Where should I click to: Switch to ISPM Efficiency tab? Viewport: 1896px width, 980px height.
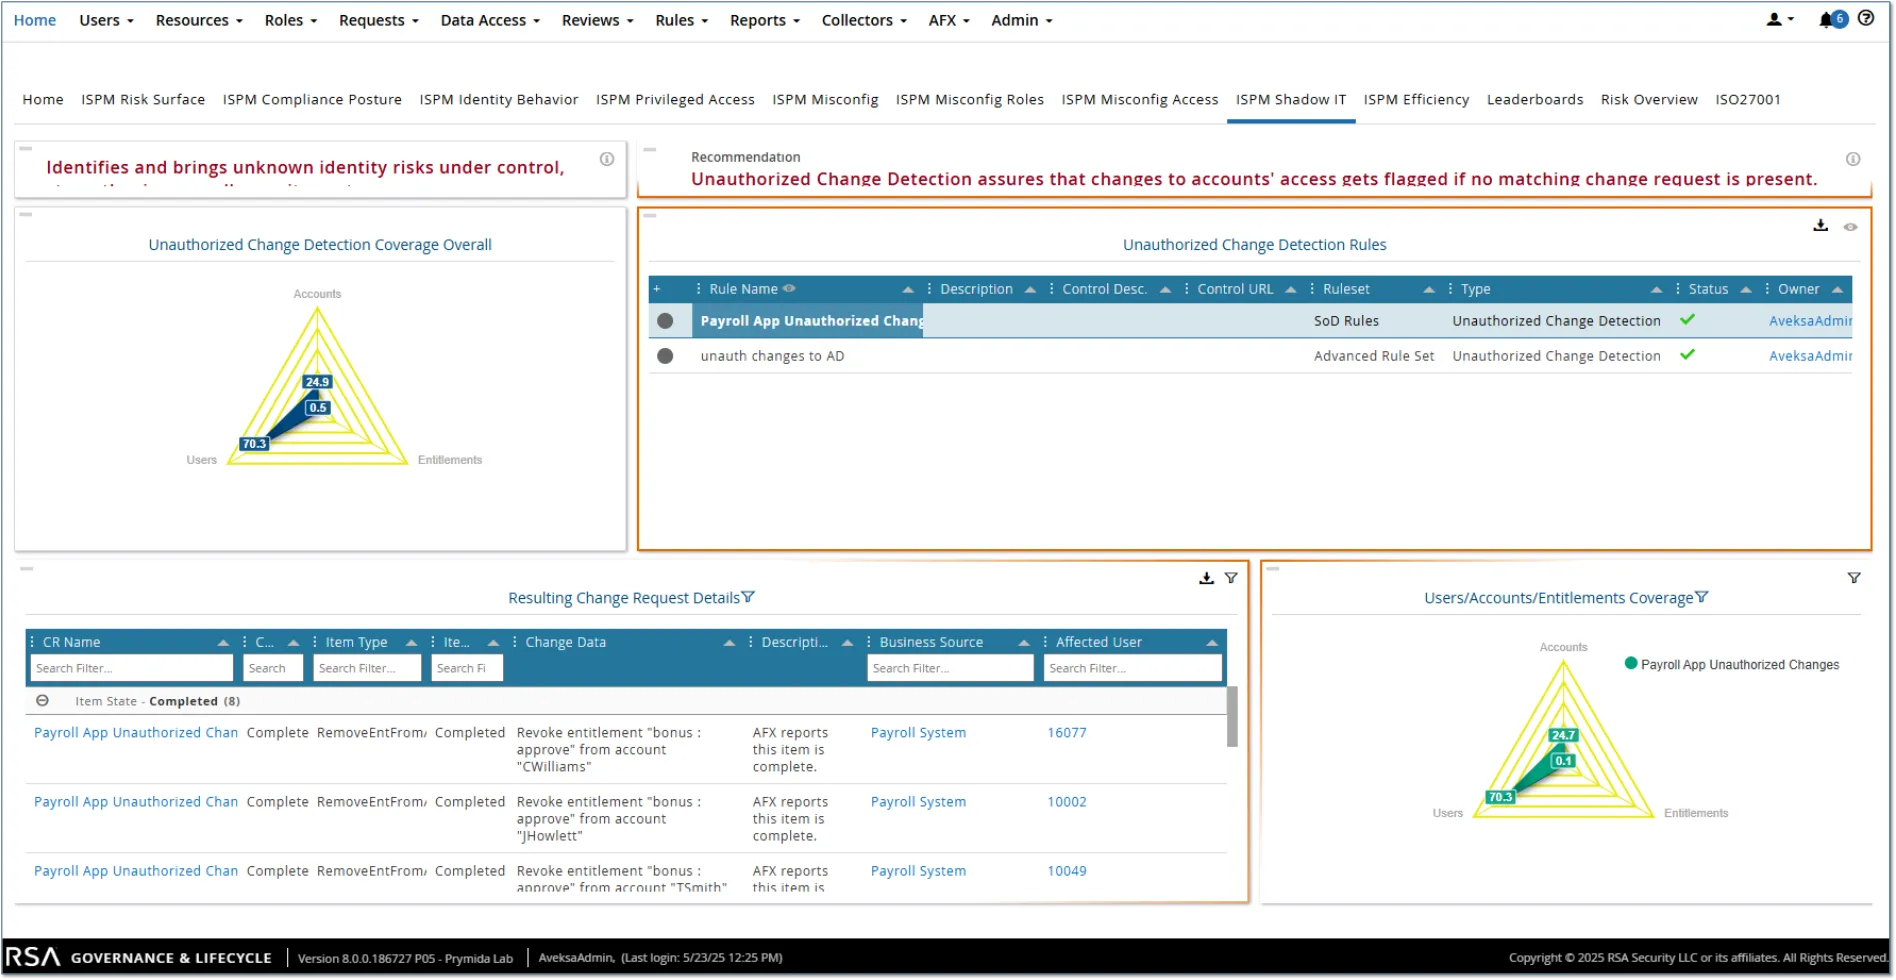pos(1416,100)
